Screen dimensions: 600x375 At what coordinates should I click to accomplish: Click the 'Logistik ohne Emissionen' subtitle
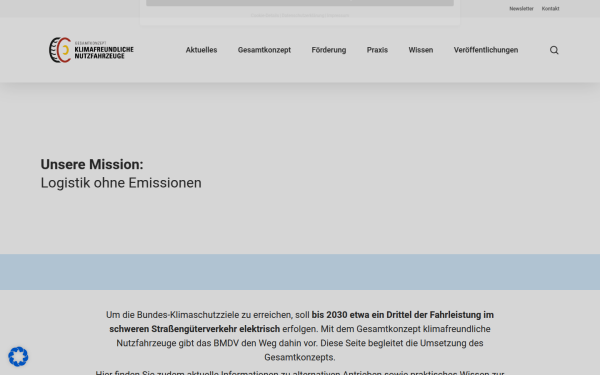[x=121, y=183]
